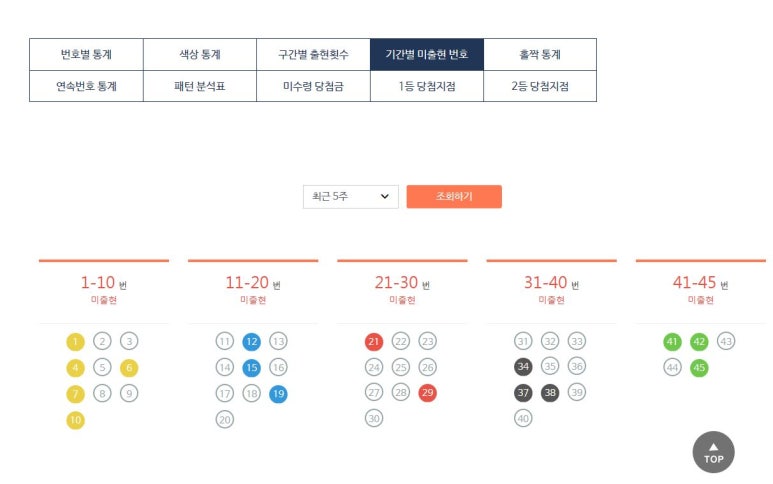Open the 색상 통계 tab
The image size is (773, 484).
point(199,55)
